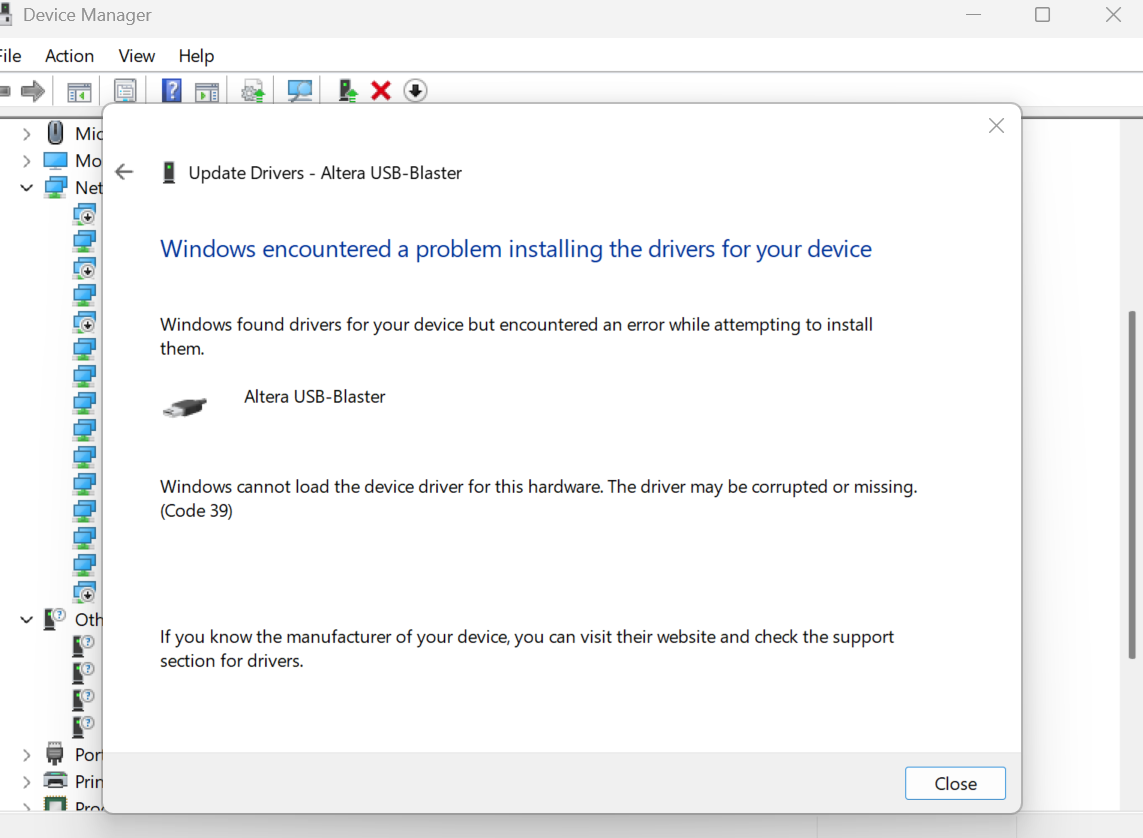Click the blue "Windows encountered a problem" heading
This screenshot has width=1143, height=838.
[516, 249]
